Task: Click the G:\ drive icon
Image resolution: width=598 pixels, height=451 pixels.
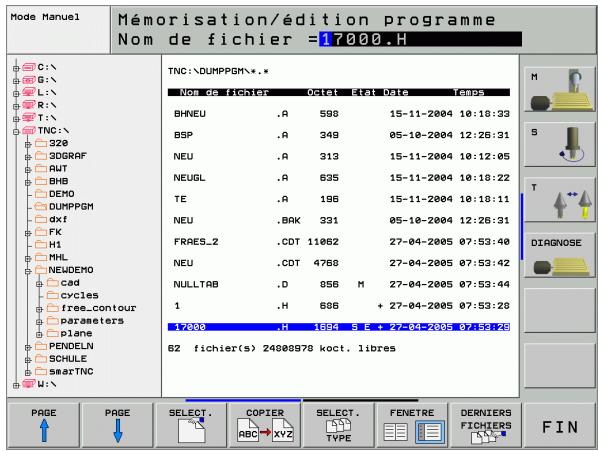Action: click(x=29, y=80)
